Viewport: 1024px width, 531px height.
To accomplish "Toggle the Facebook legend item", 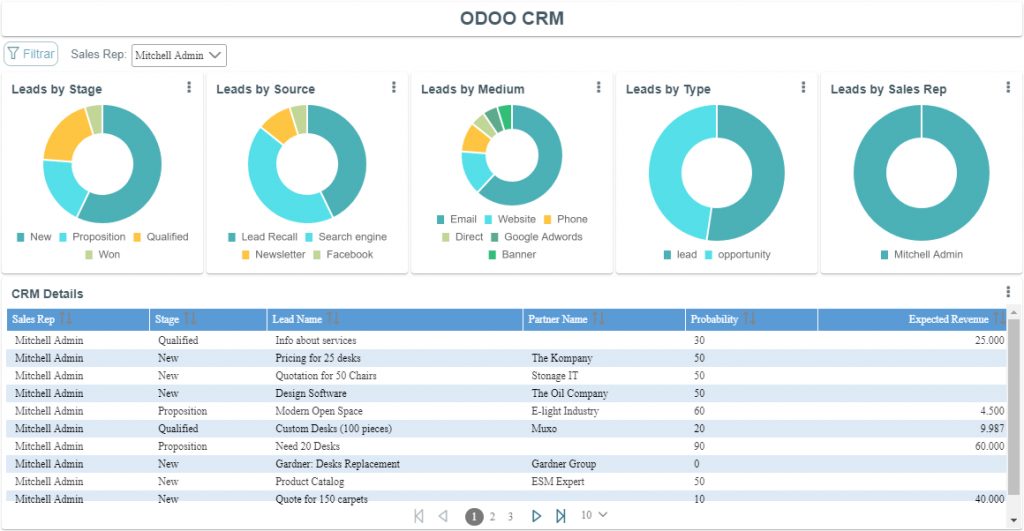I will 343,255.
